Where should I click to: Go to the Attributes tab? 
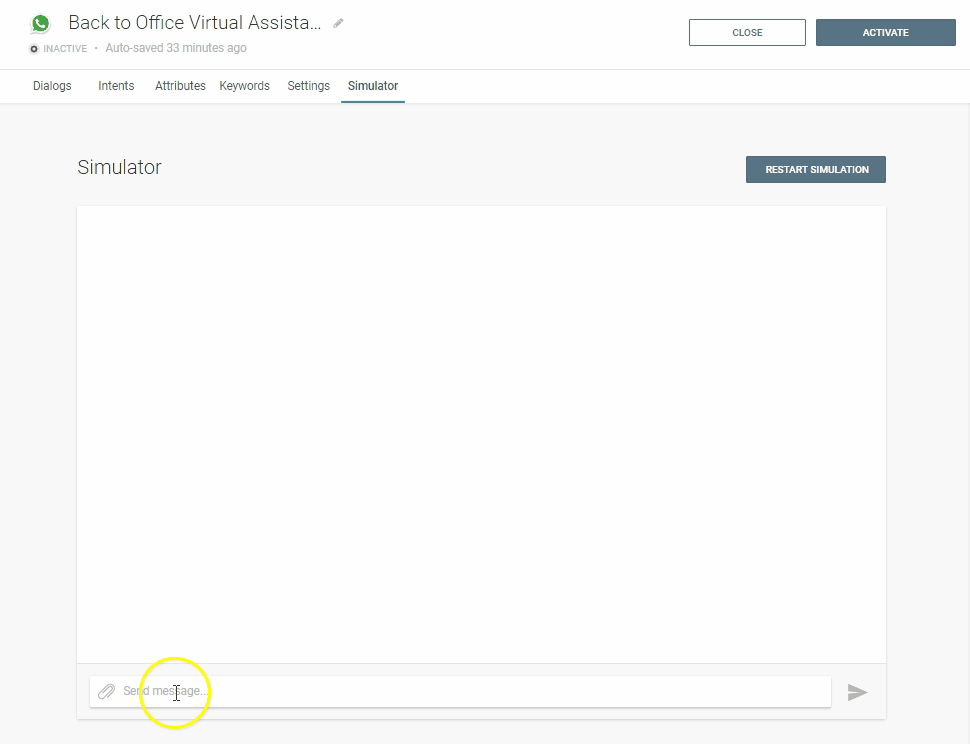point(180,86)
